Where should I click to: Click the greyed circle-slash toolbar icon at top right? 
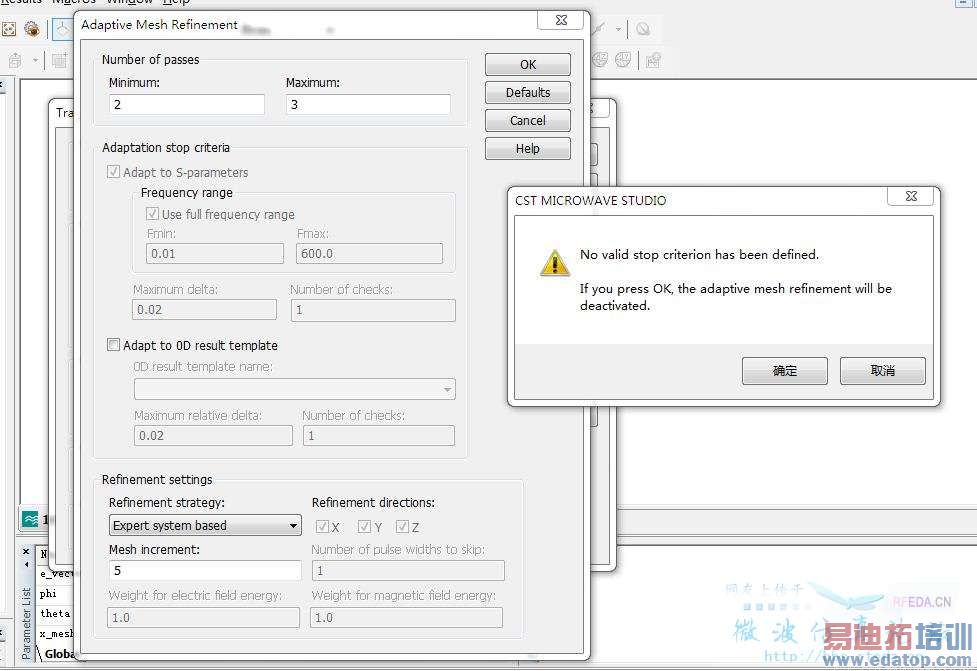[x=643, y=29]
